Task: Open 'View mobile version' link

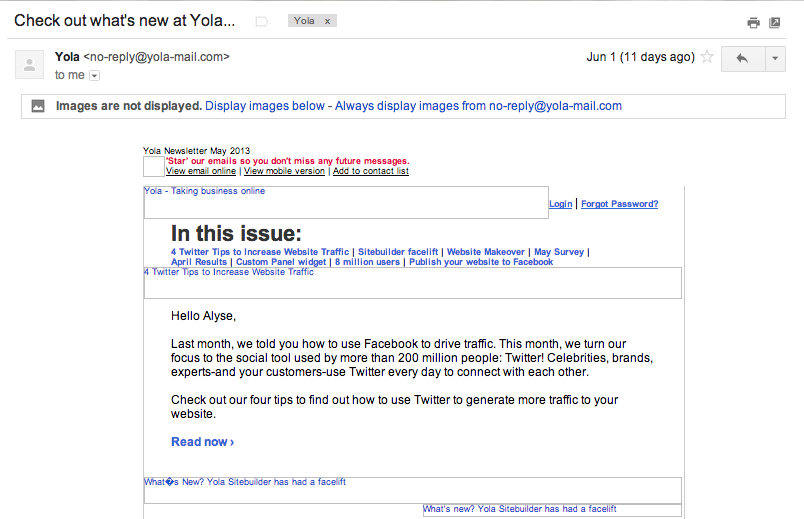Action: (284, 171)
